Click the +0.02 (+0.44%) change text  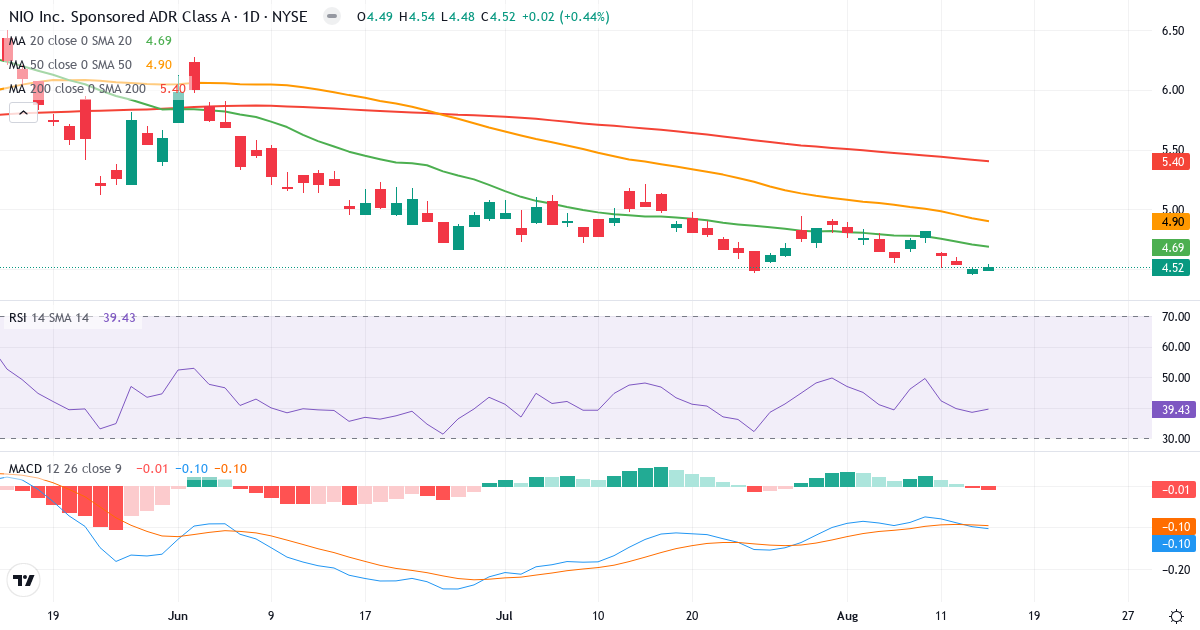(x=565, y=17)
